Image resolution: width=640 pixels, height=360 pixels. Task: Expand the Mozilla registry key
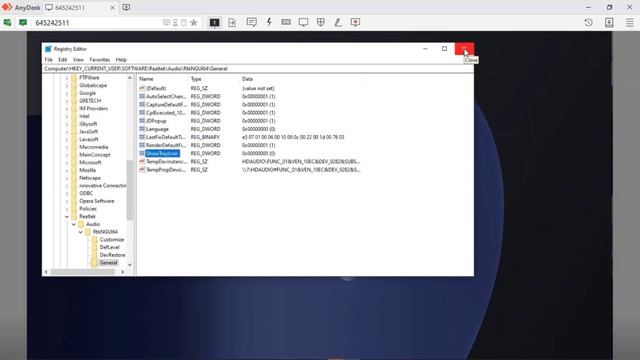[67, 170]
